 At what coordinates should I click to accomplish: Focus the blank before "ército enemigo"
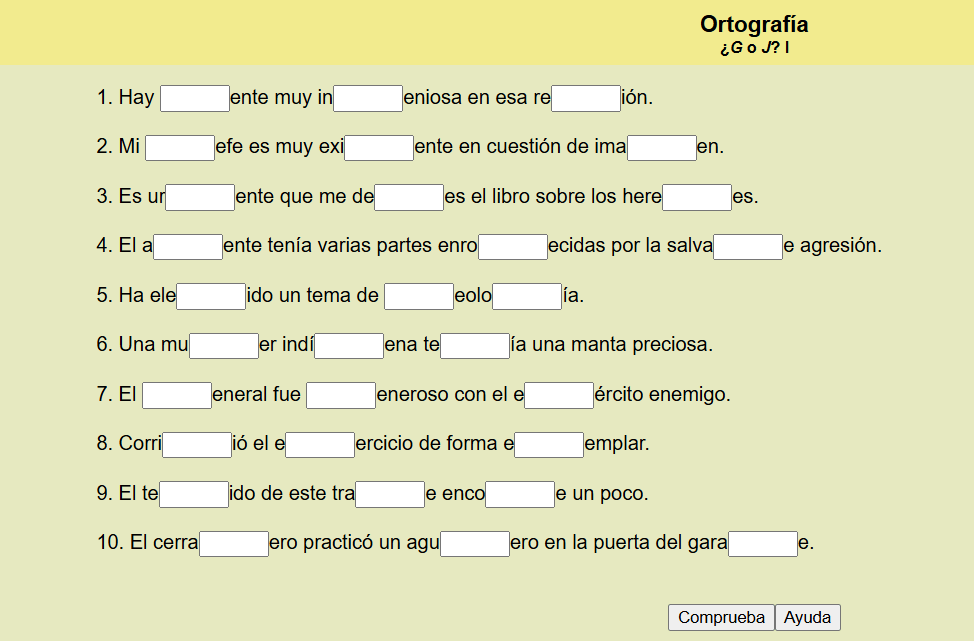(x=559, y=395)
